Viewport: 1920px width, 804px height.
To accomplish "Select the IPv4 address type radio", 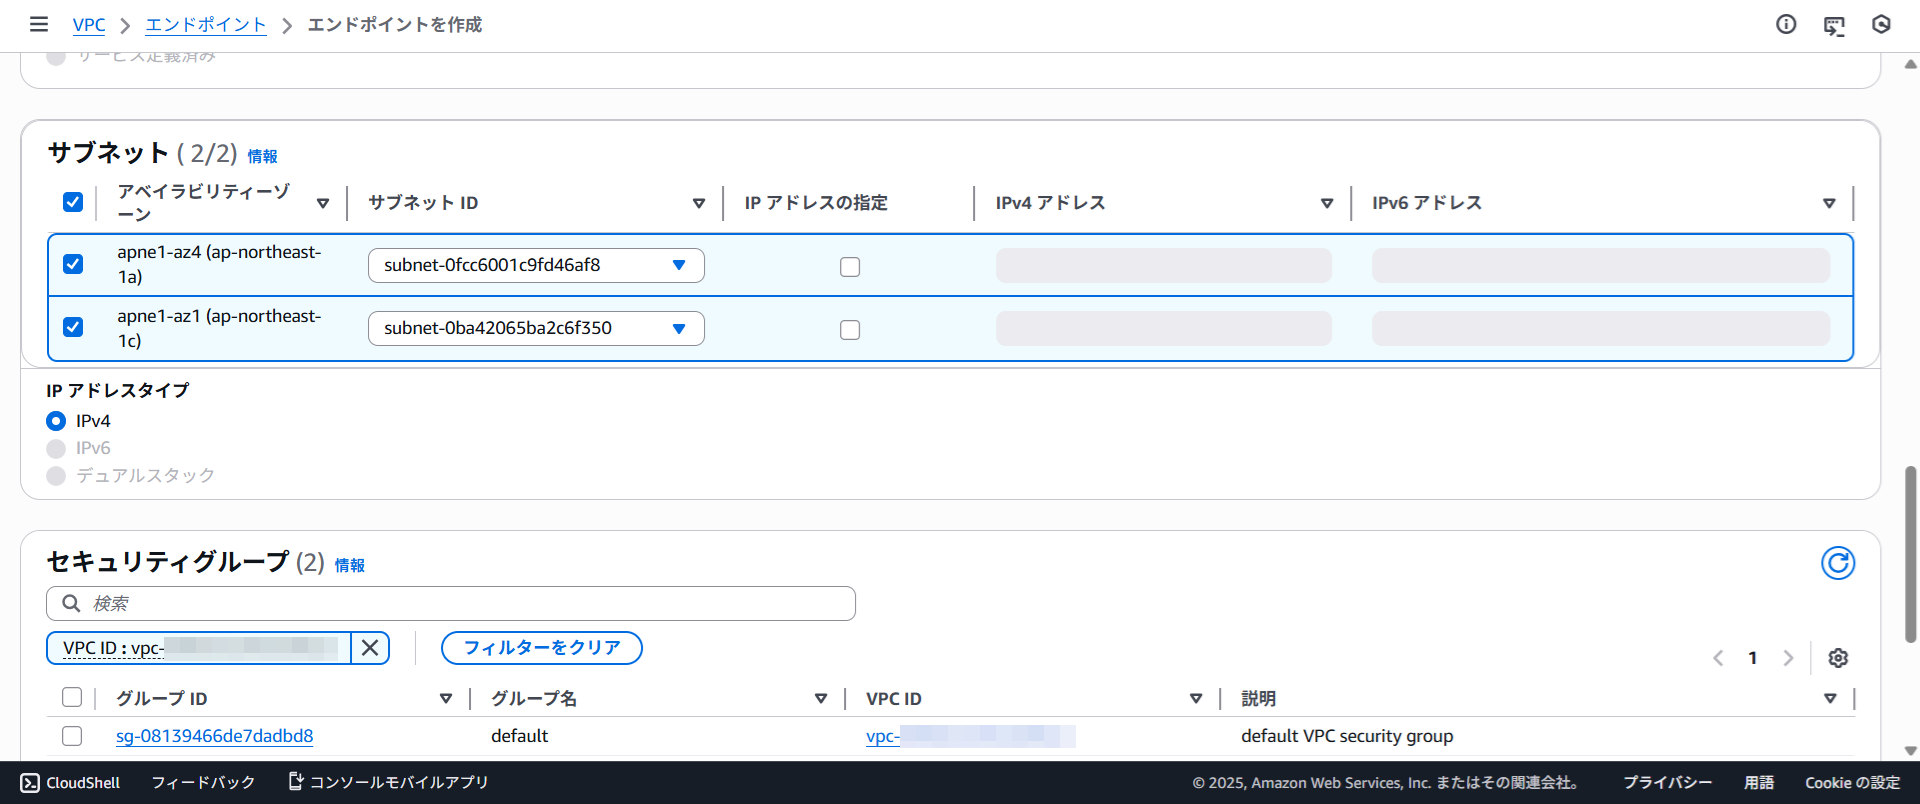I will [56, 421].
